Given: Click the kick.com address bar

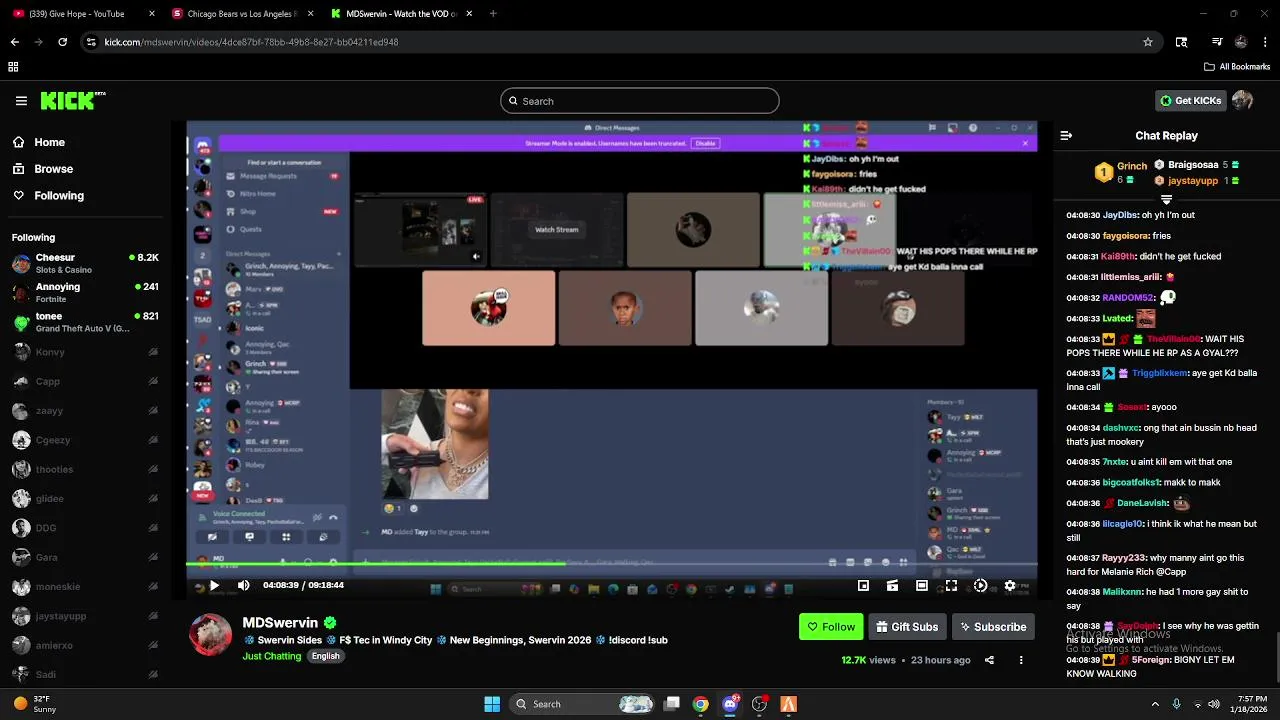Looking at the screenshot, I should click(620, 42).
